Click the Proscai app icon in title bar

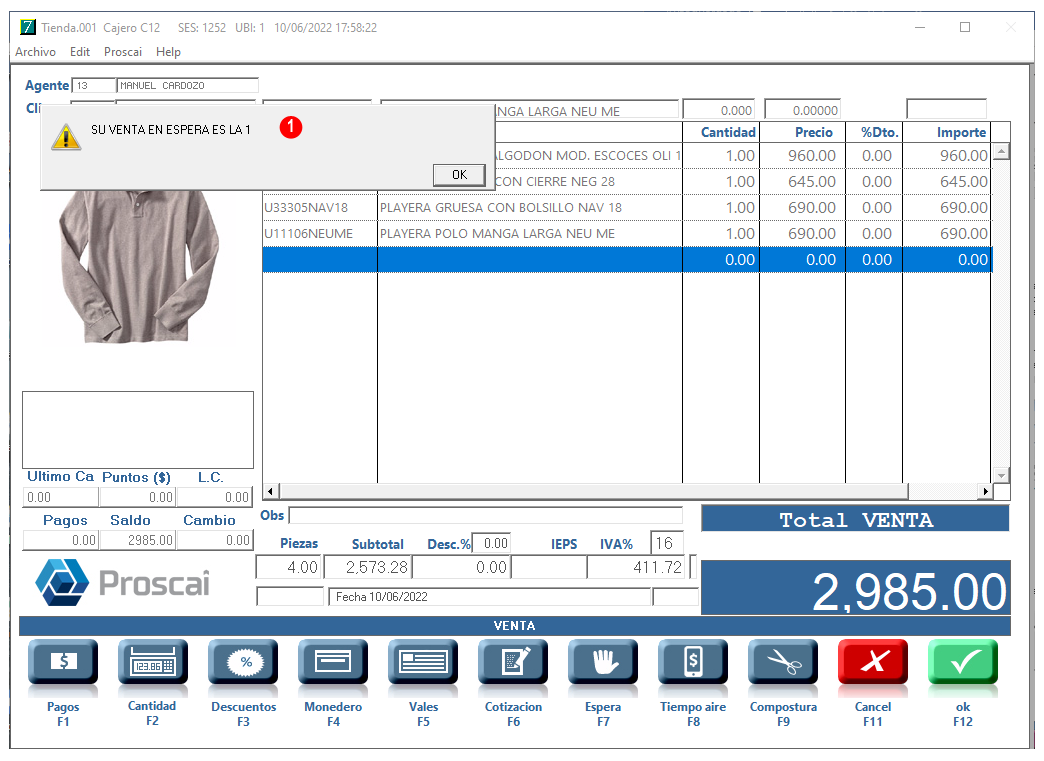click(x=27, y=27)
